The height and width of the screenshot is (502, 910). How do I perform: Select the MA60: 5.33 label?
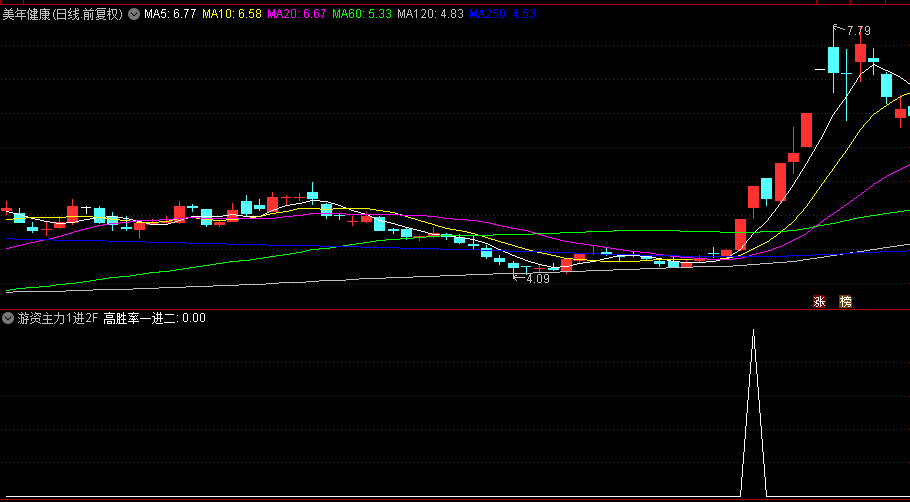362,15
